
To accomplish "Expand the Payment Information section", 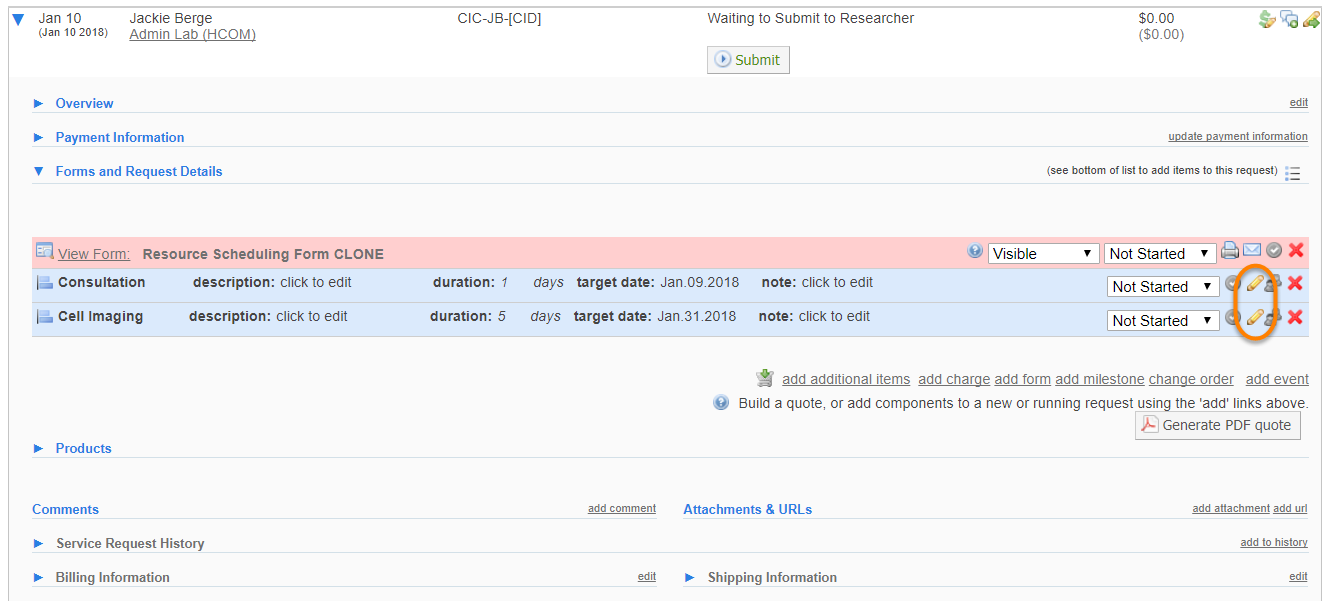I will coord(119,137).
